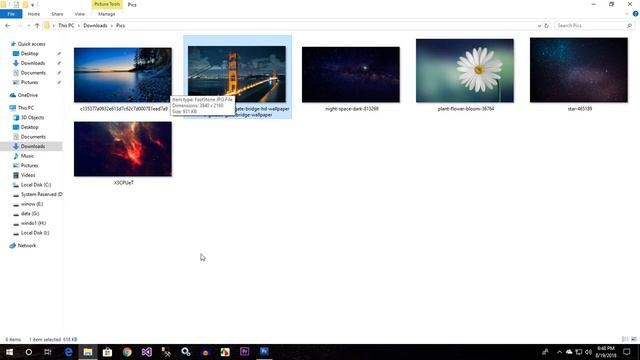Collapse the ribbon chevron
The image size is (640, 360).
pos(627,14)
